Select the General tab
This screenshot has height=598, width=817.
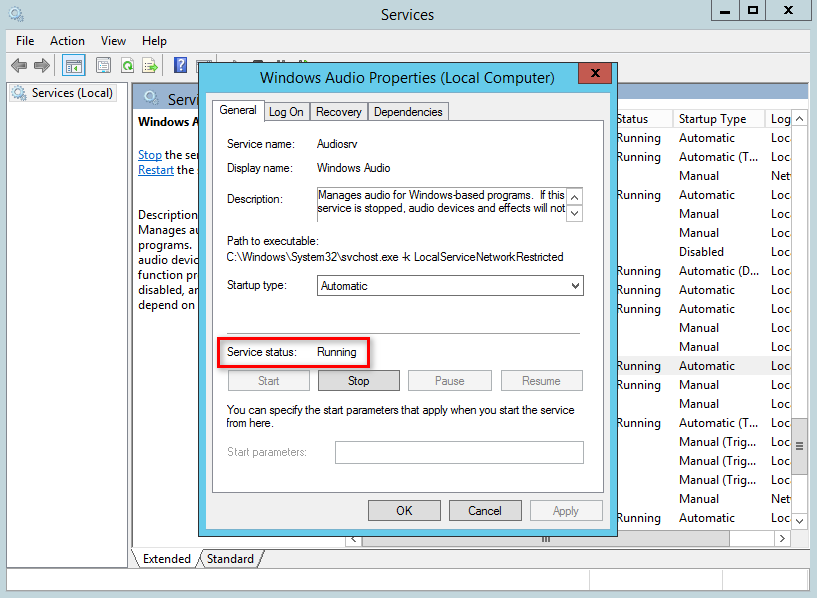[x=238, y=110]
